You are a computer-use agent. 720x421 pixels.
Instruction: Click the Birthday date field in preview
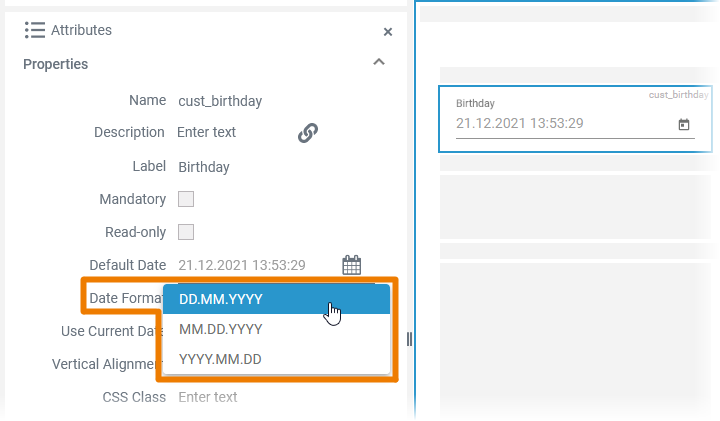(x=560, y=124)
